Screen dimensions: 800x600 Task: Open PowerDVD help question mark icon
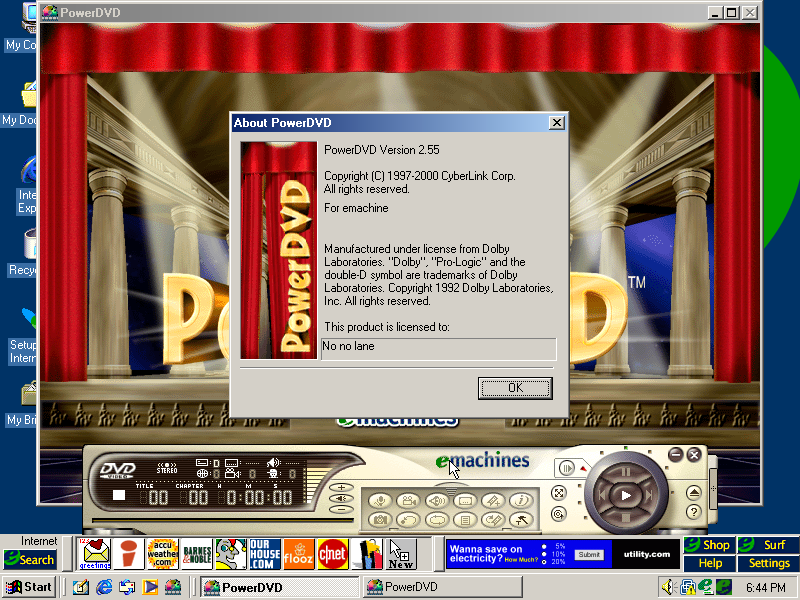pos(693,512)
